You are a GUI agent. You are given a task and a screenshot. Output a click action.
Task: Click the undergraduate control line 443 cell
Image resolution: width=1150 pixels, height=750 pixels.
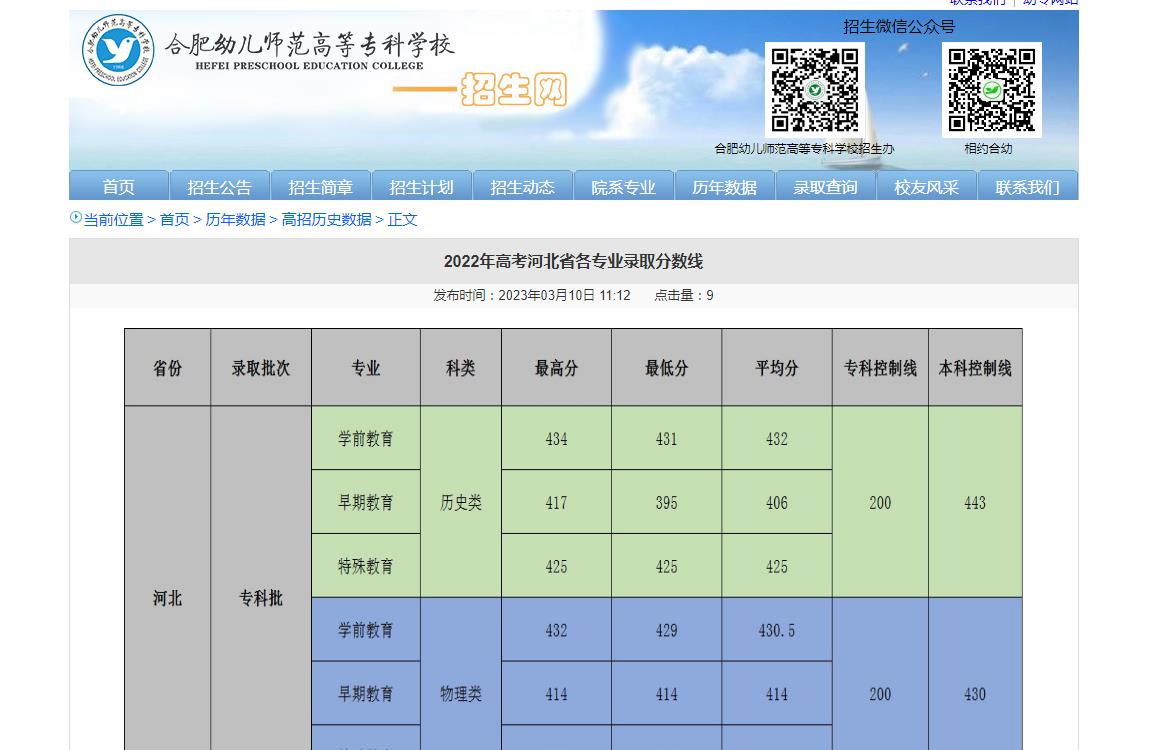(975, 502)
